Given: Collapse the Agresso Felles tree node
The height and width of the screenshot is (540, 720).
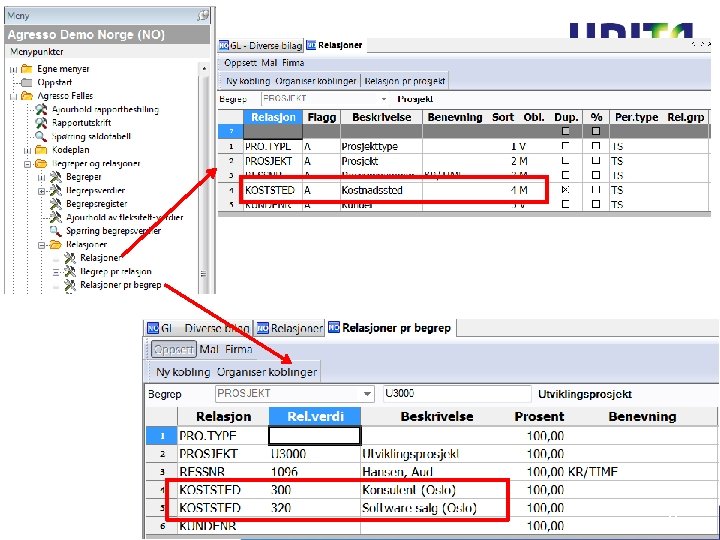Looking at the screenshot, I should point(13,96).
